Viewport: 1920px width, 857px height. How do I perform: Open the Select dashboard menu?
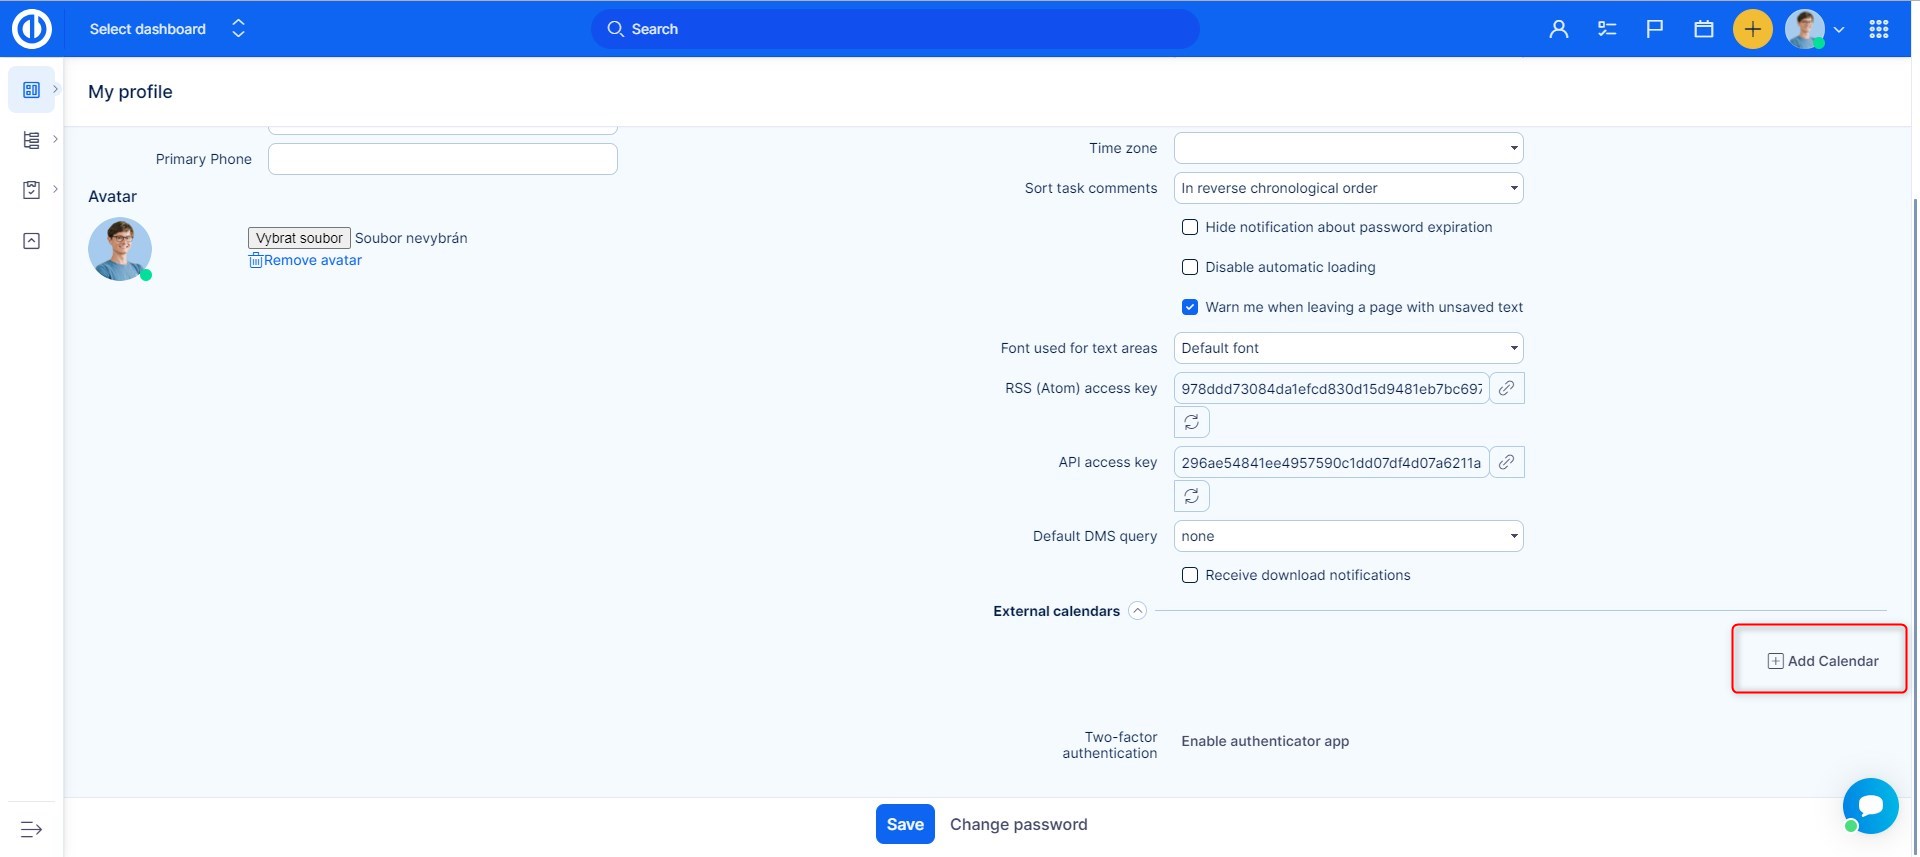point(166,29)
